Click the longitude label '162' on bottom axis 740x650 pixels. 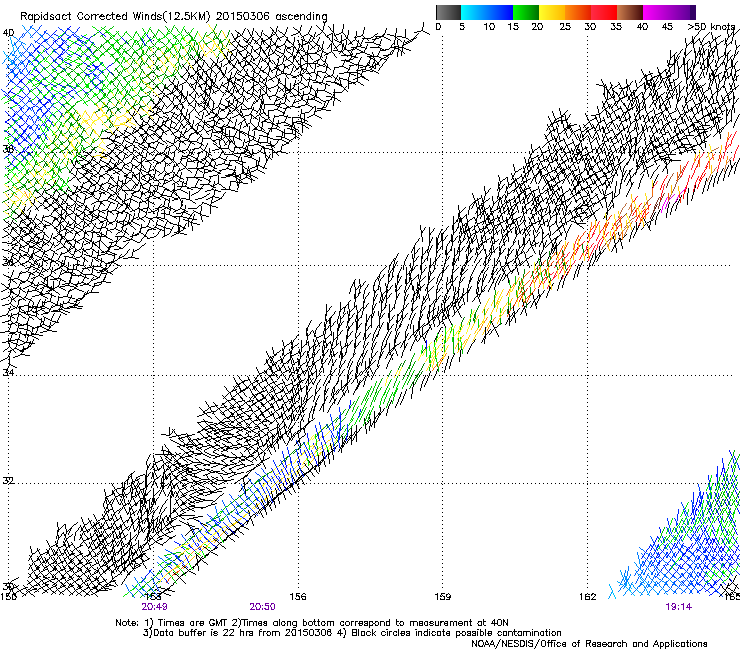coord(588,597)
